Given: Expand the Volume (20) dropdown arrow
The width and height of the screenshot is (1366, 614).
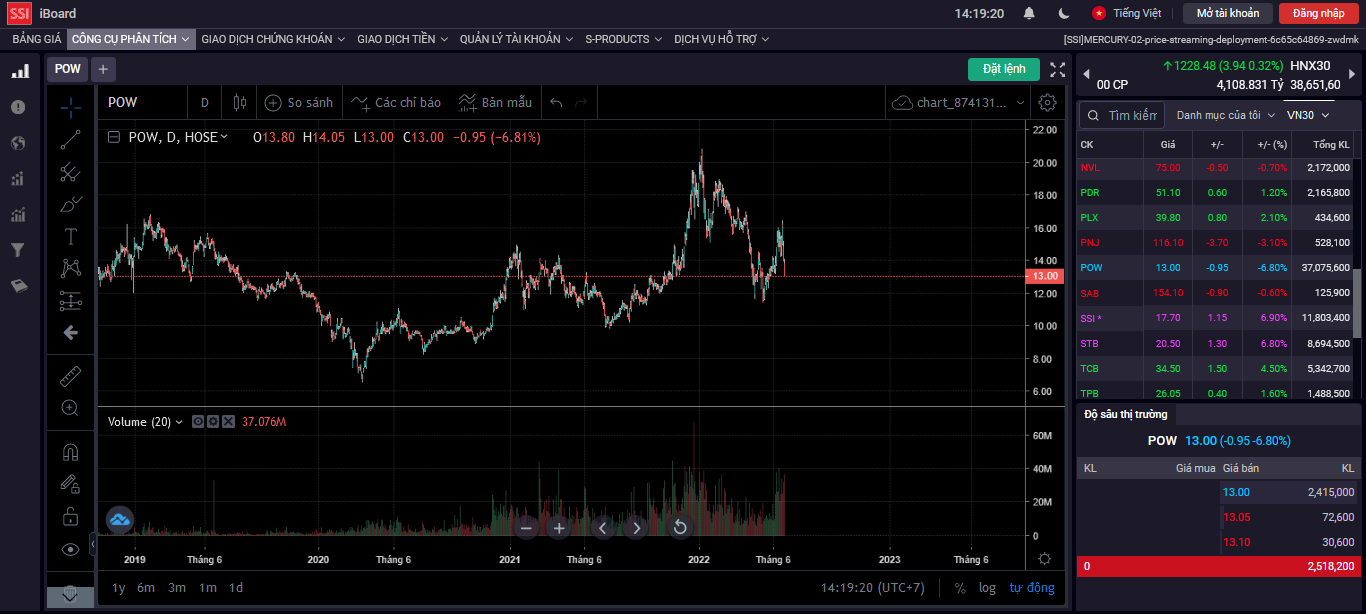Looking at the screenshot, I should point(179,422).
